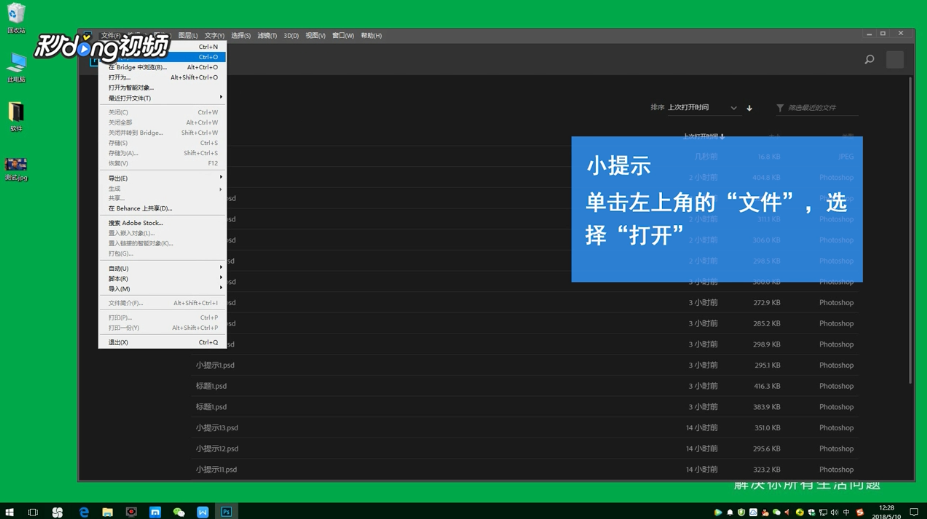Click the Windows Start button
The width and height of the screenshot is (927, 519).
tap(9, 512)
